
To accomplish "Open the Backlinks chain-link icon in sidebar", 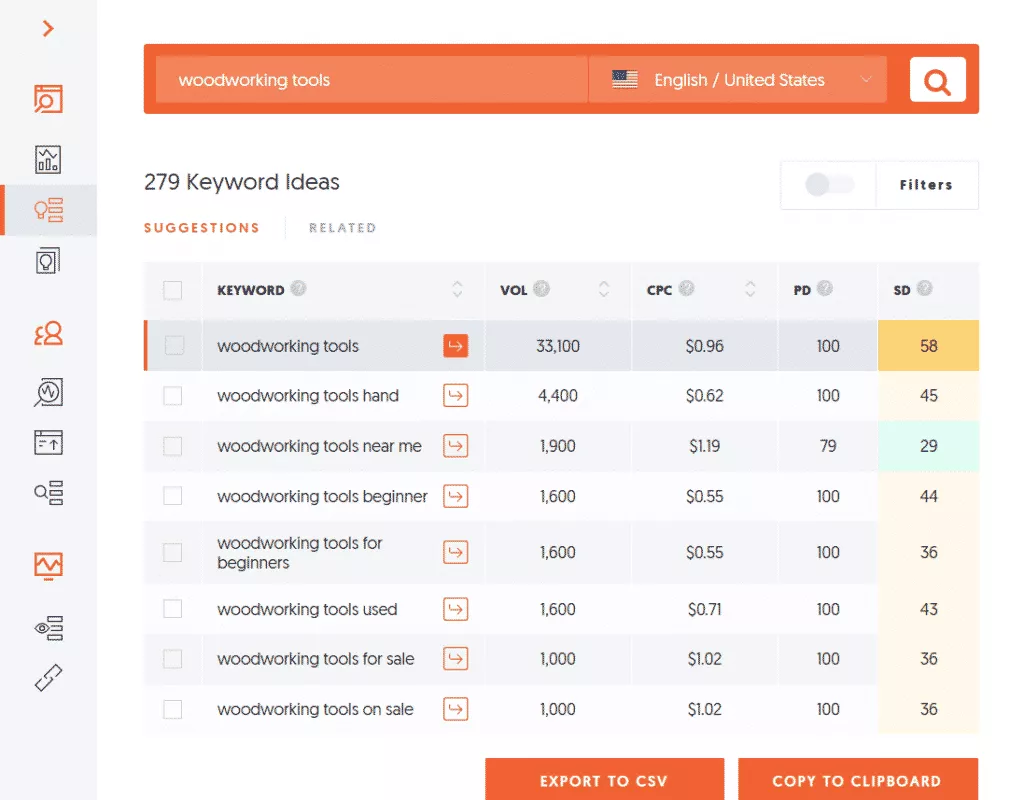I will click(x=48, y=678).
